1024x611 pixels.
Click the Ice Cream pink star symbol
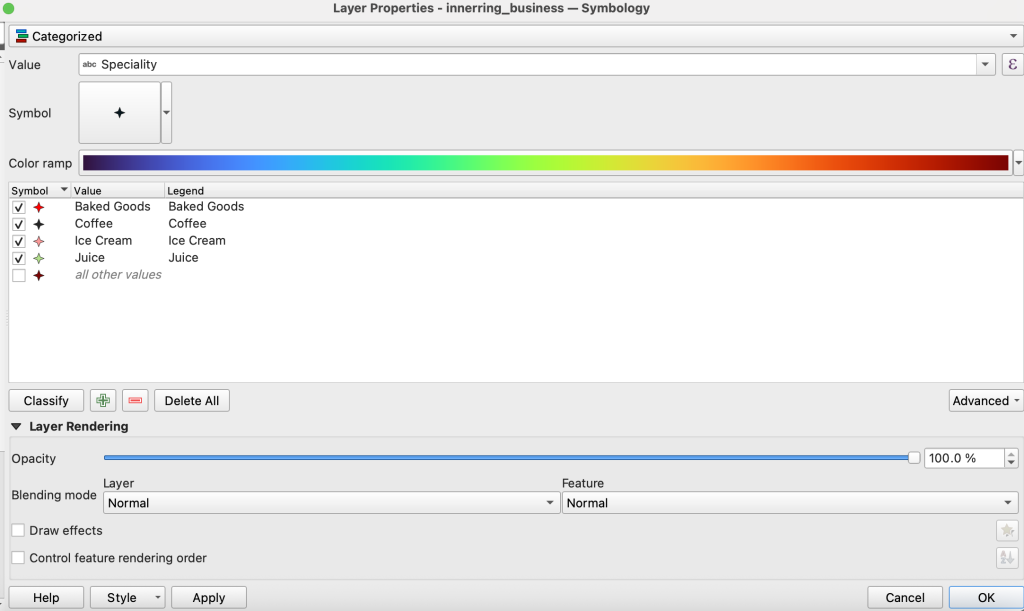39,241
